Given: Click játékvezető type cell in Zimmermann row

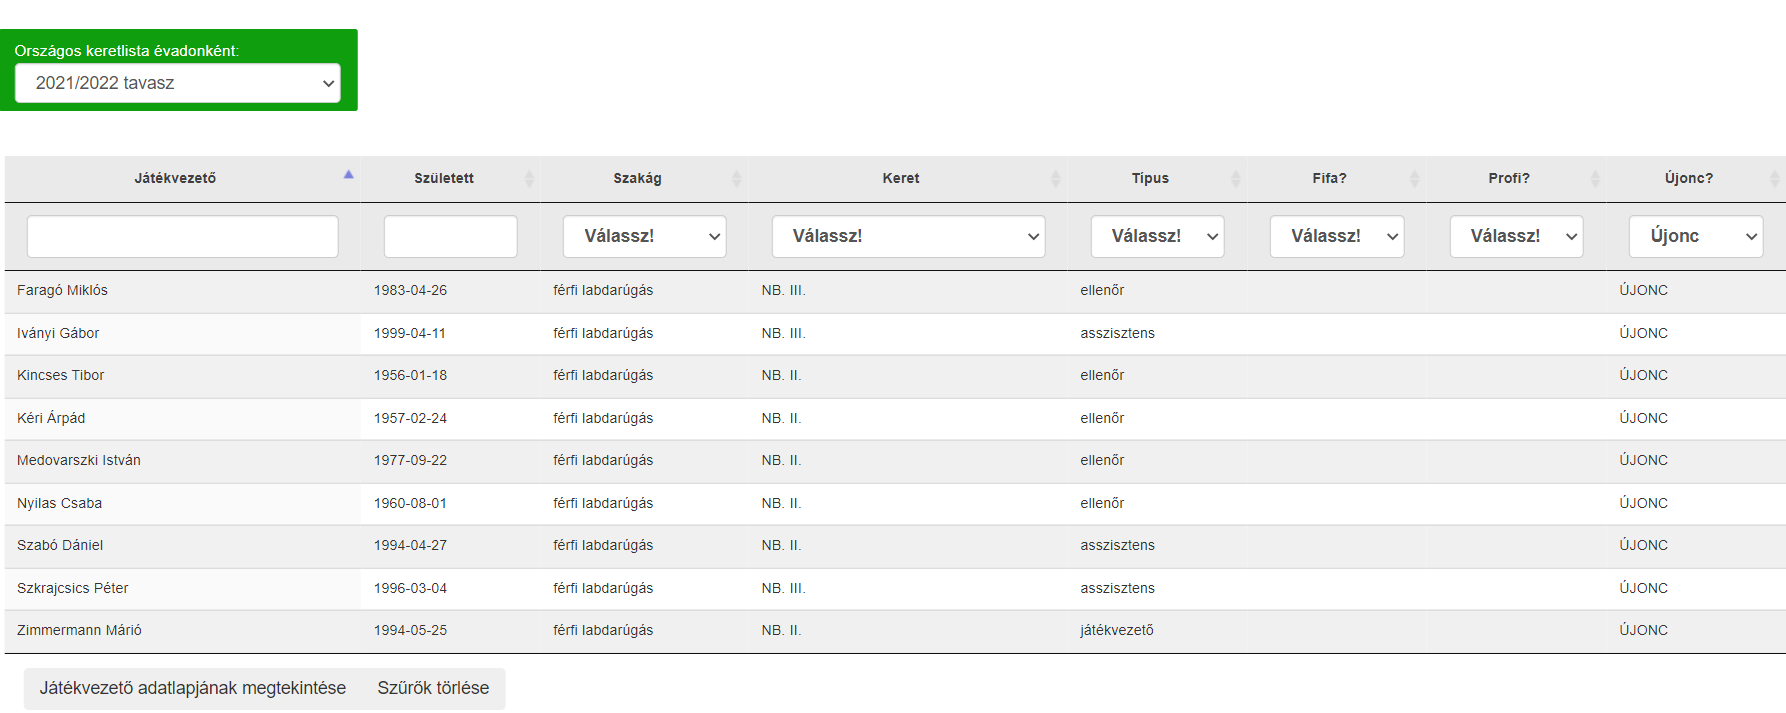Looking at the screenshot, I should click(1117, 631).
